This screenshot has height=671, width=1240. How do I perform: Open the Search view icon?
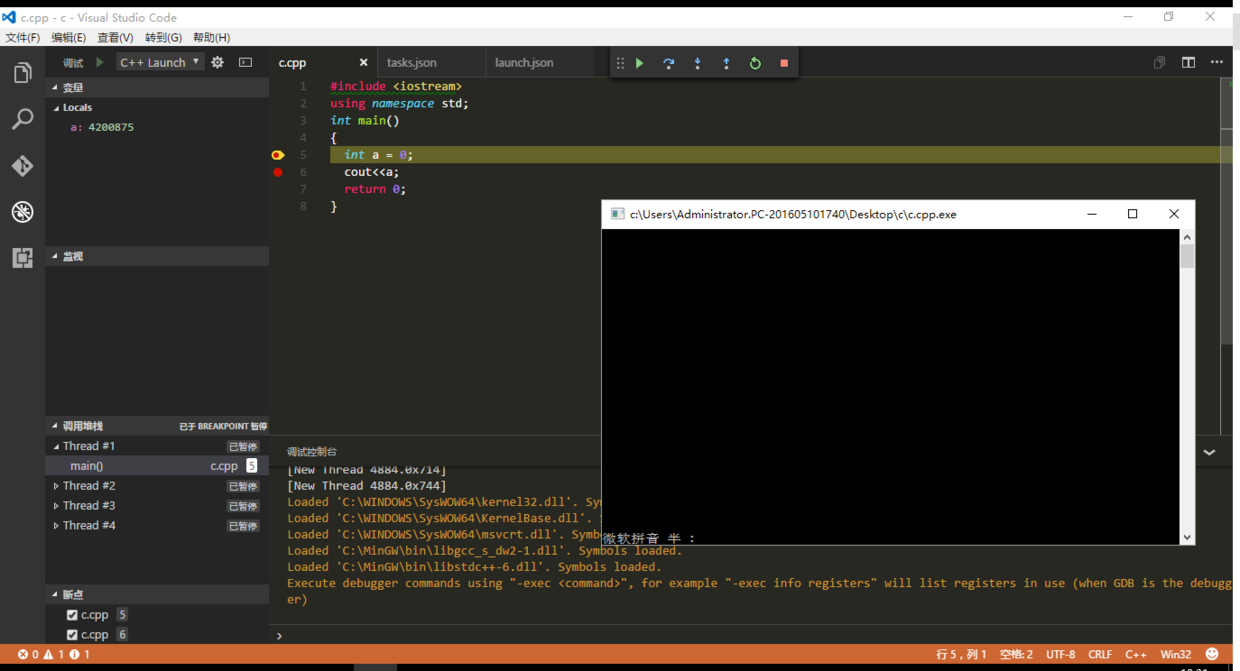22,119
